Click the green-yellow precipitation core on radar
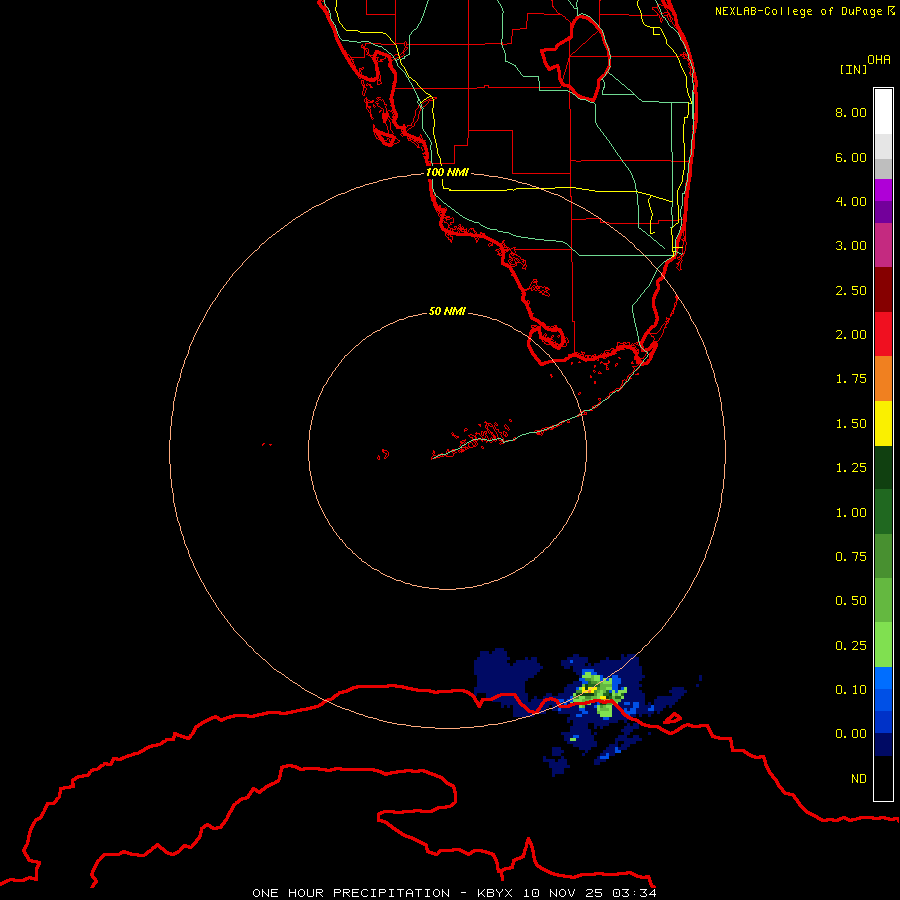The image size is (900, 900). [601, 692]
